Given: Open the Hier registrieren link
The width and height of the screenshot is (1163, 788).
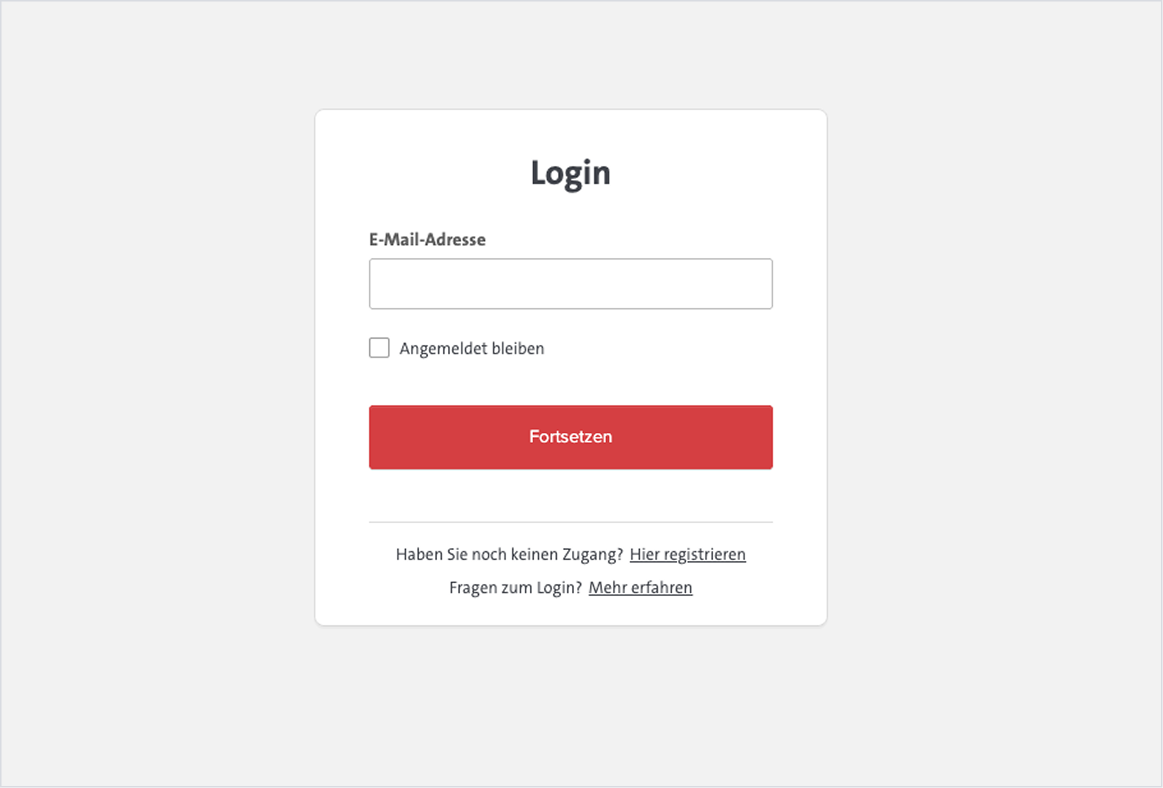Looking at the screenshot, I should pos(687,554).
